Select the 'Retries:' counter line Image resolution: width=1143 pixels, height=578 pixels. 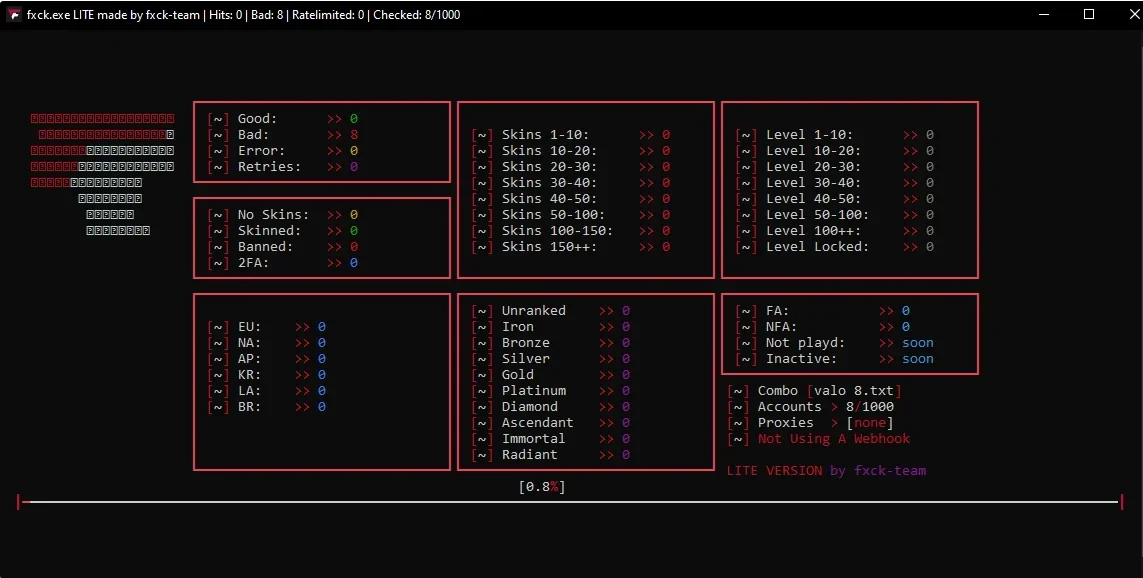[x=283, y=167]
